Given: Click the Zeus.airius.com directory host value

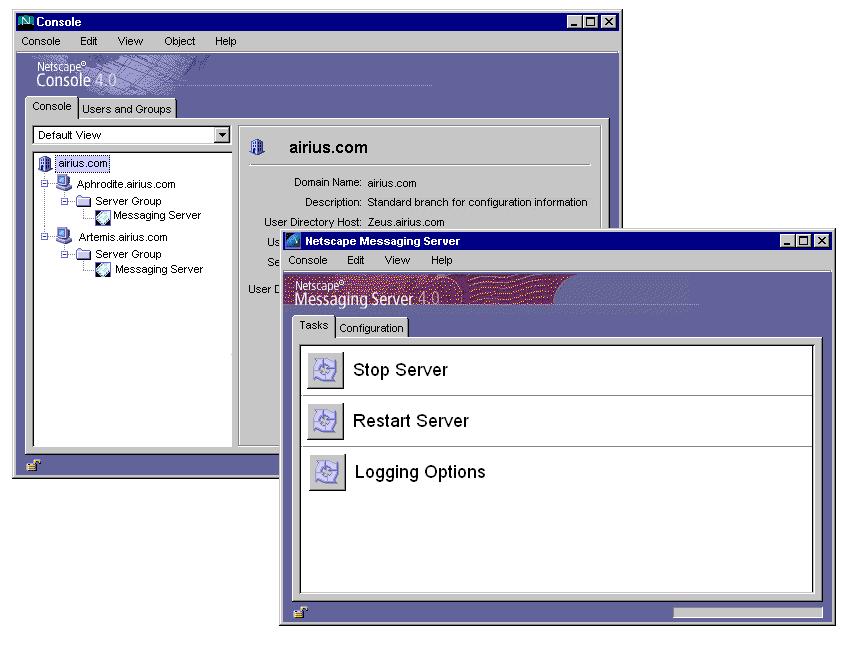Looking at the screenshot, I should [x=406, y=222].
